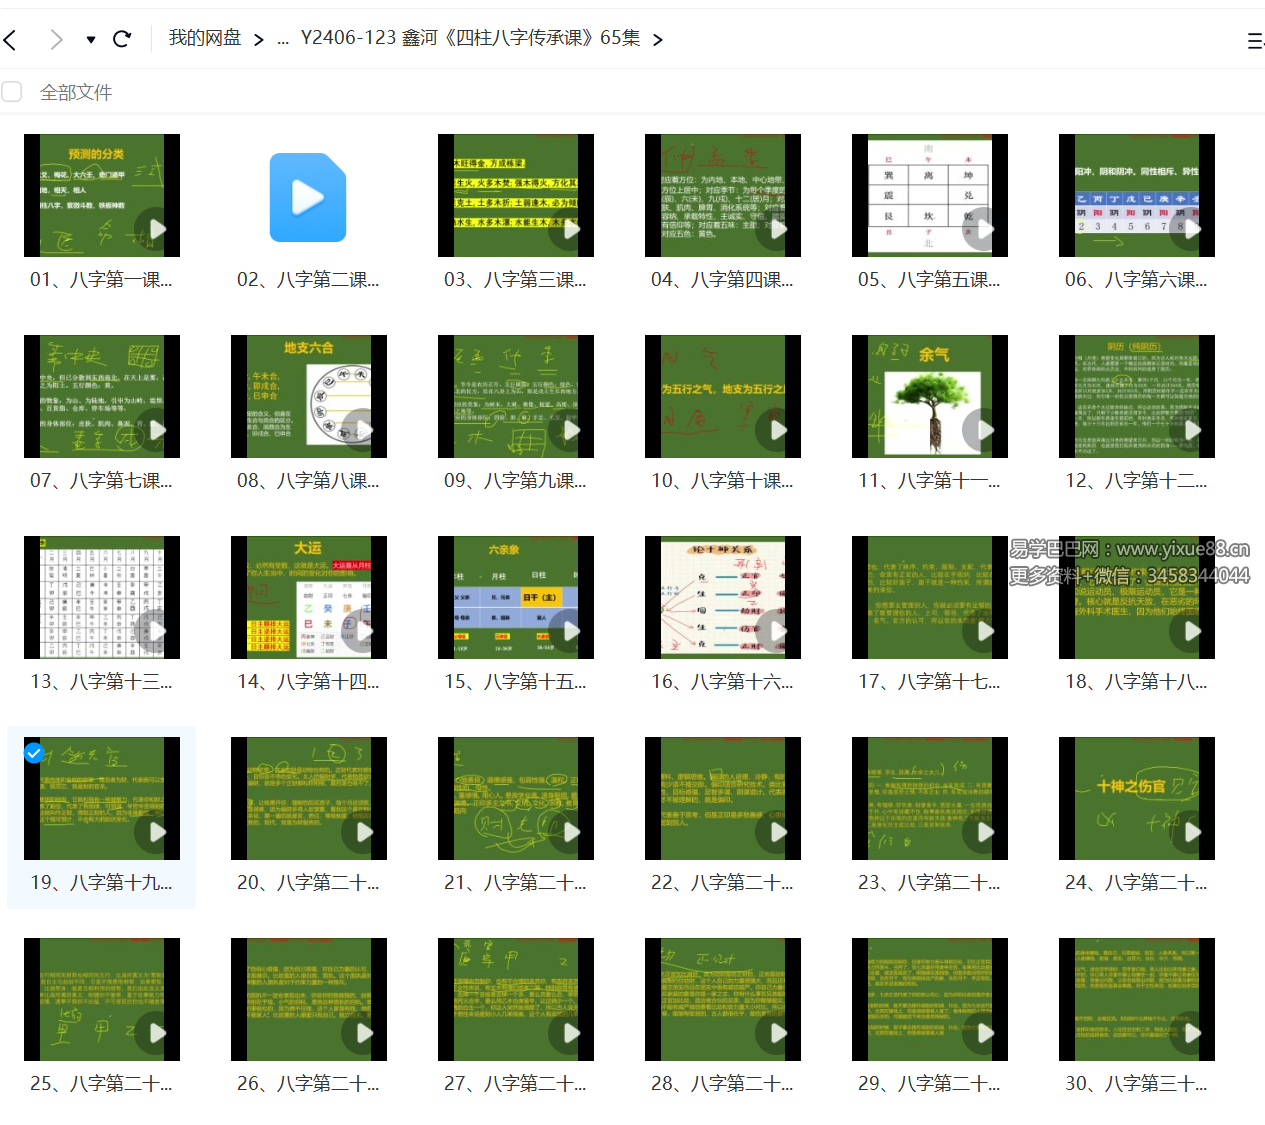Go to 我的网盘 breadcrumb

pos(205,38)
